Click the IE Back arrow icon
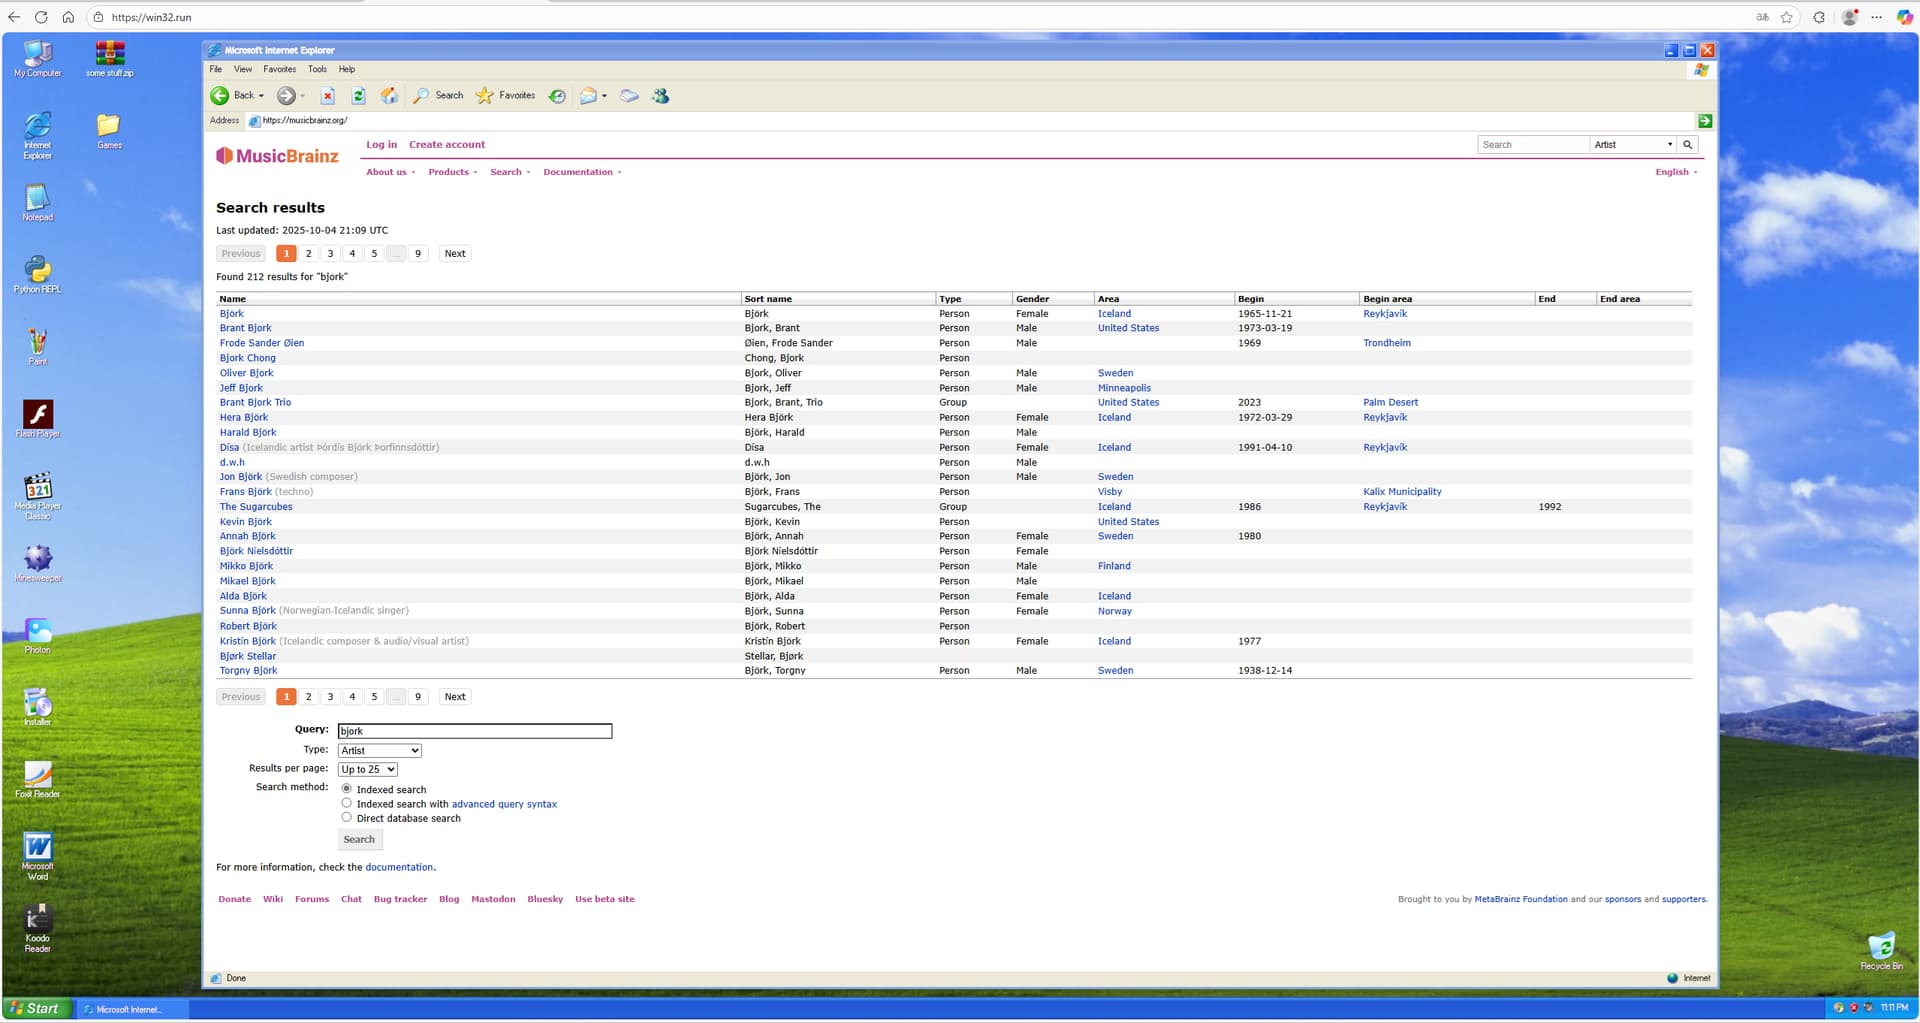 tap(220, 96)
